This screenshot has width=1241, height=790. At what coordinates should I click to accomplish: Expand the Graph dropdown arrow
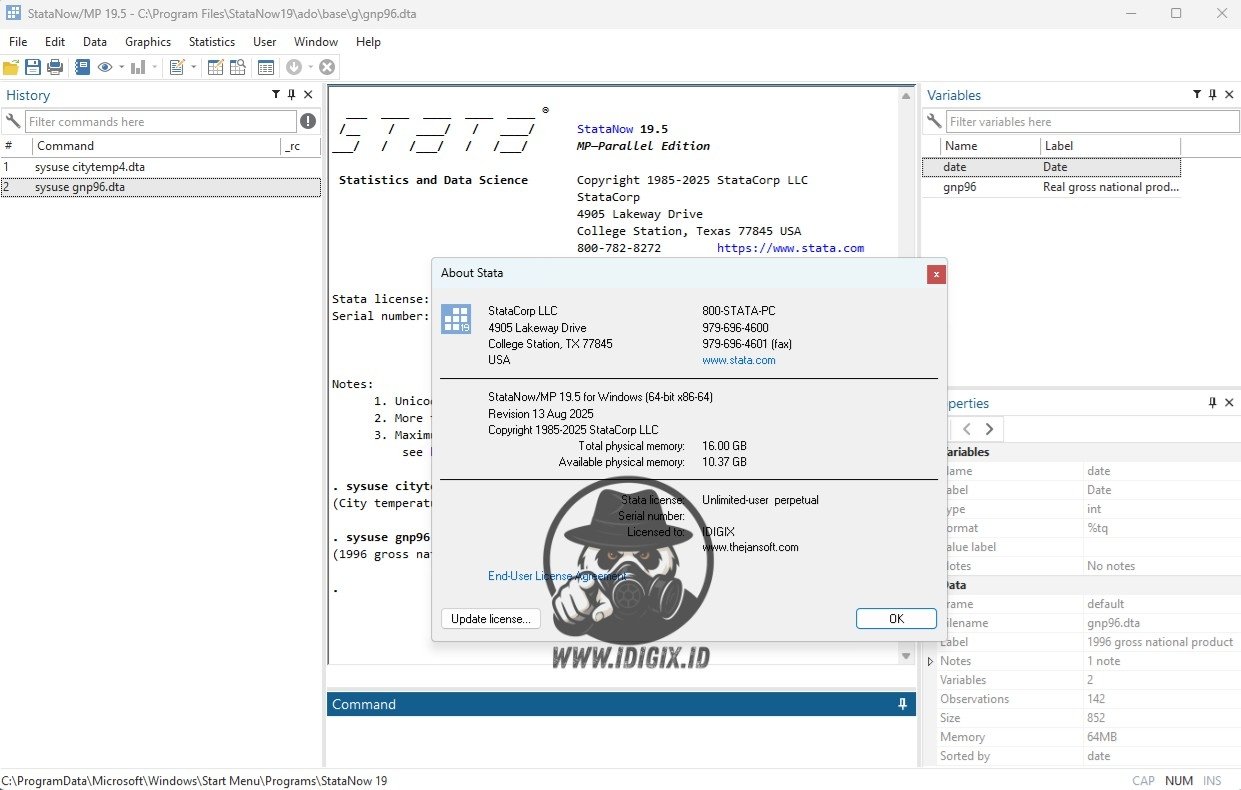(155, 67)
